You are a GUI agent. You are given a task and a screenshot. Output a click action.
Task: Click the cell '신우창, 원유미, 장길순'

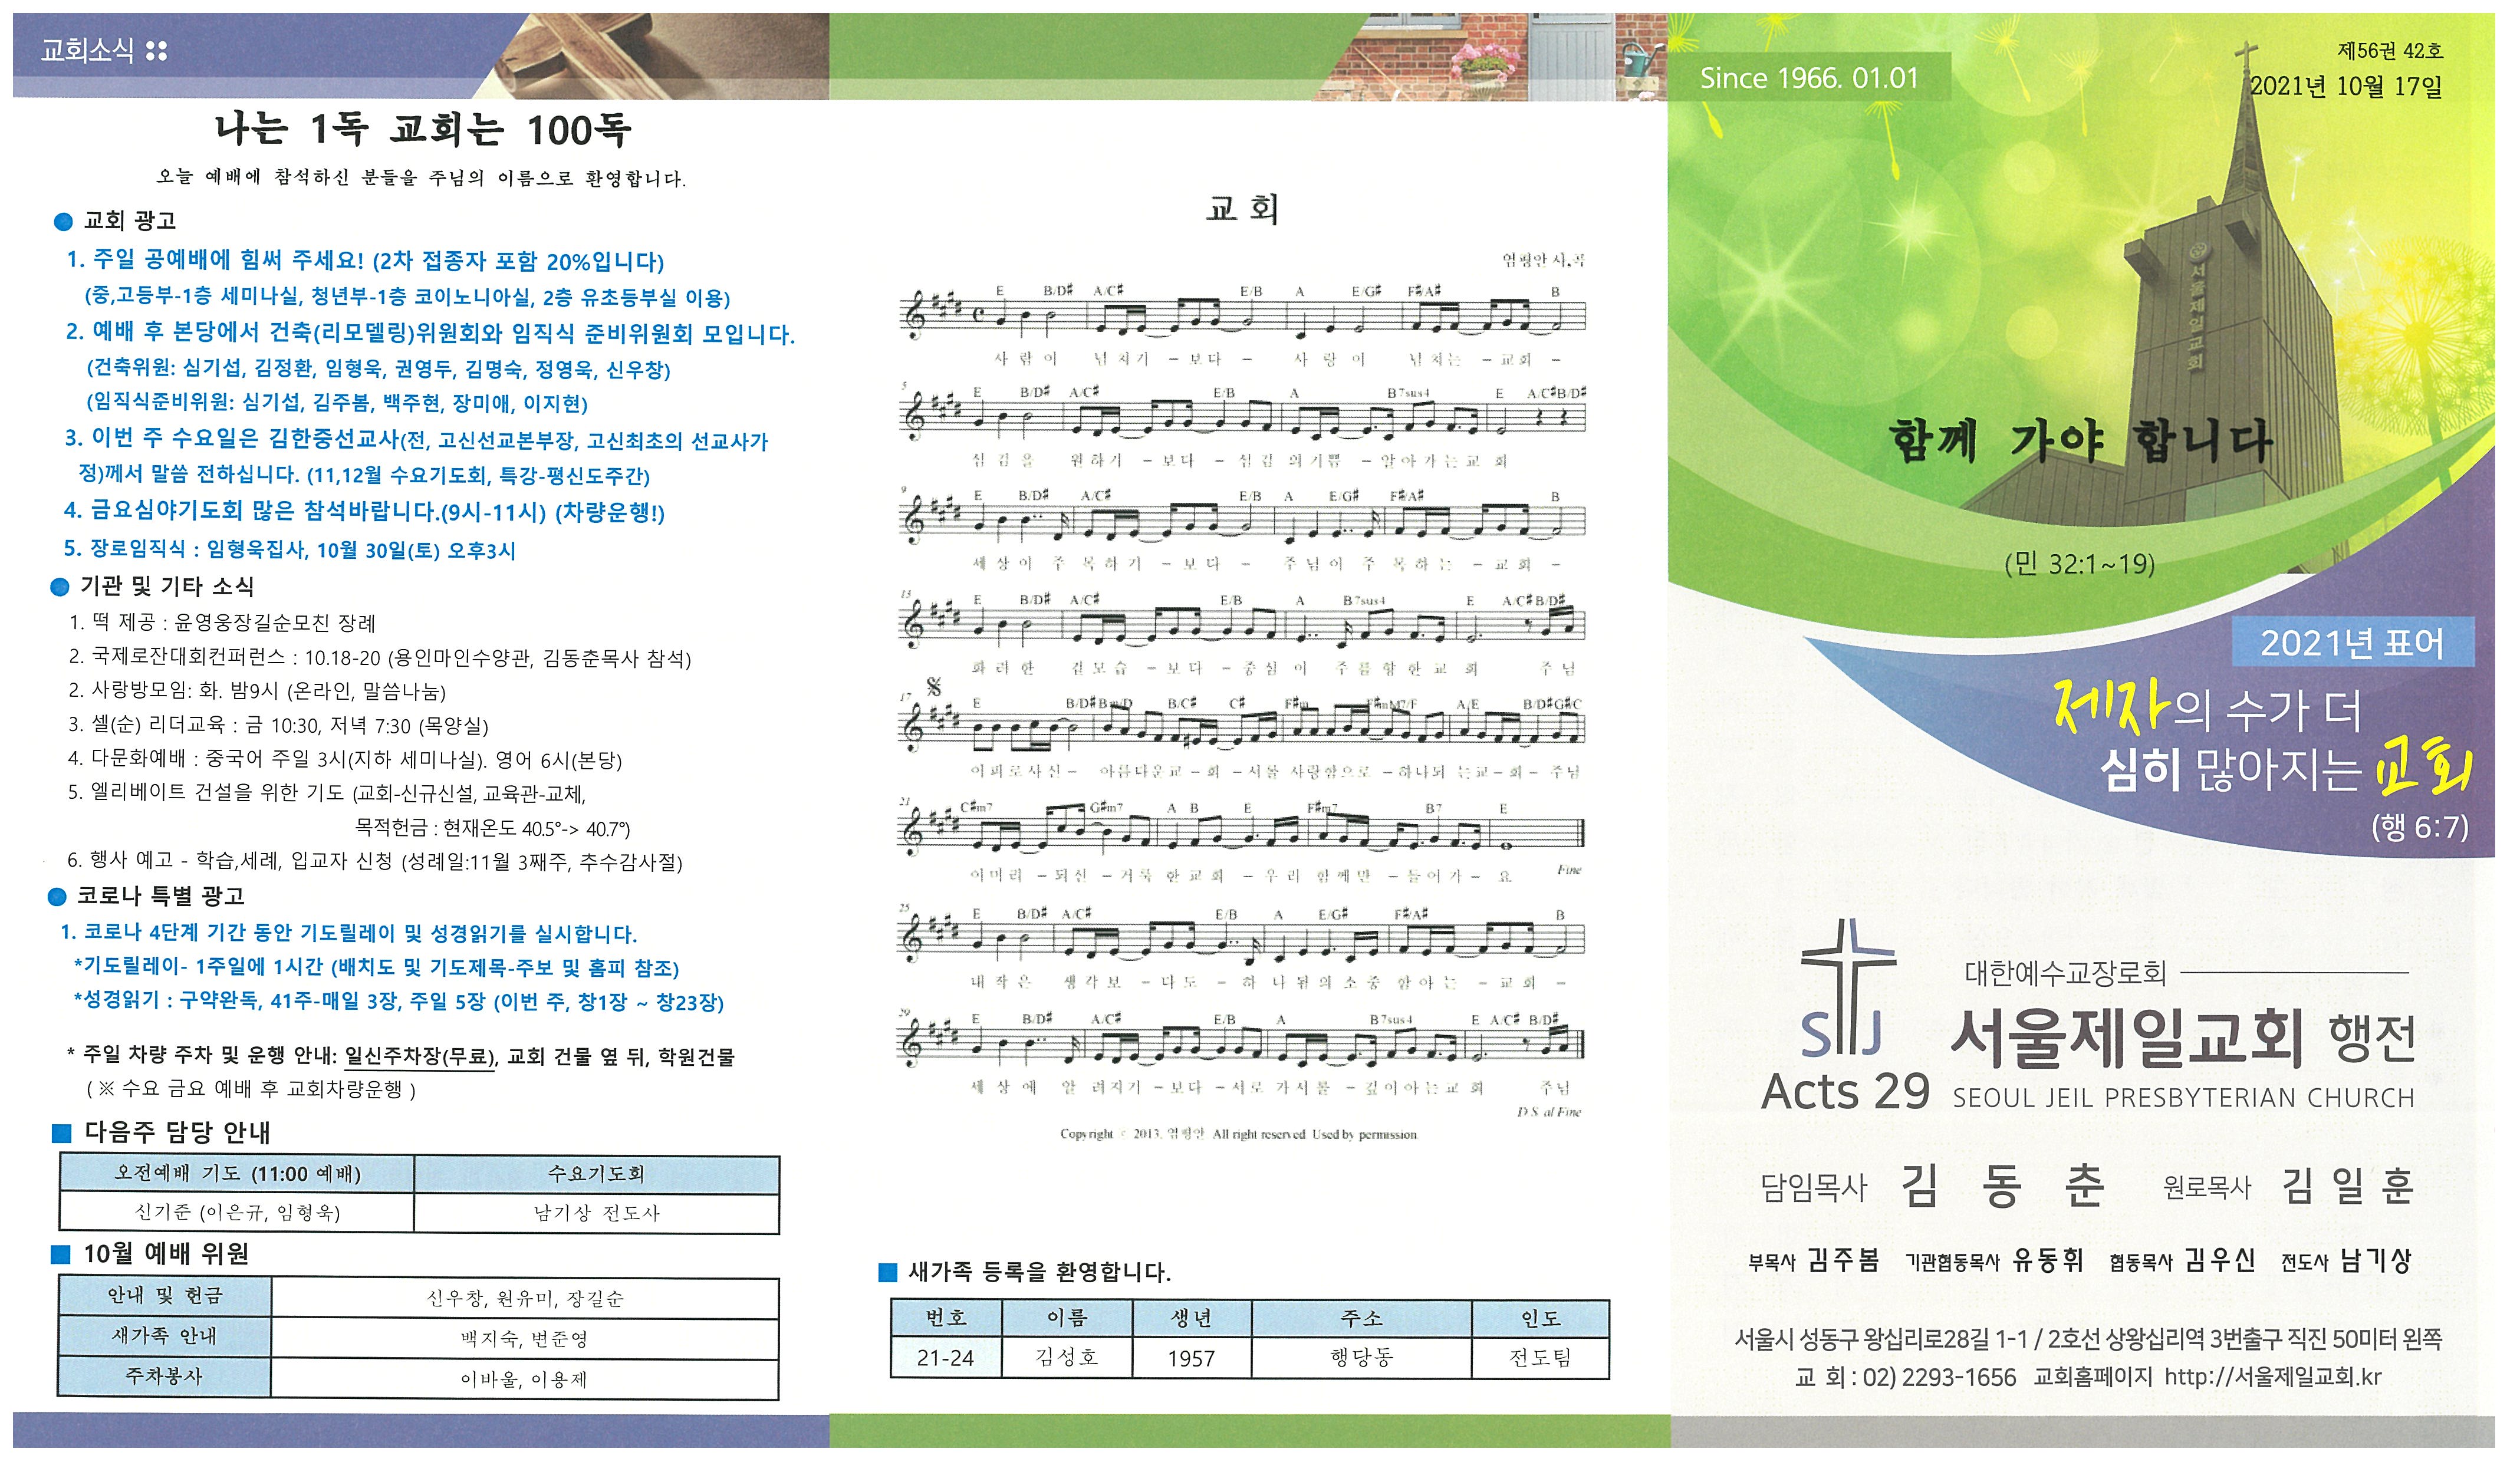pos(525,1299)
